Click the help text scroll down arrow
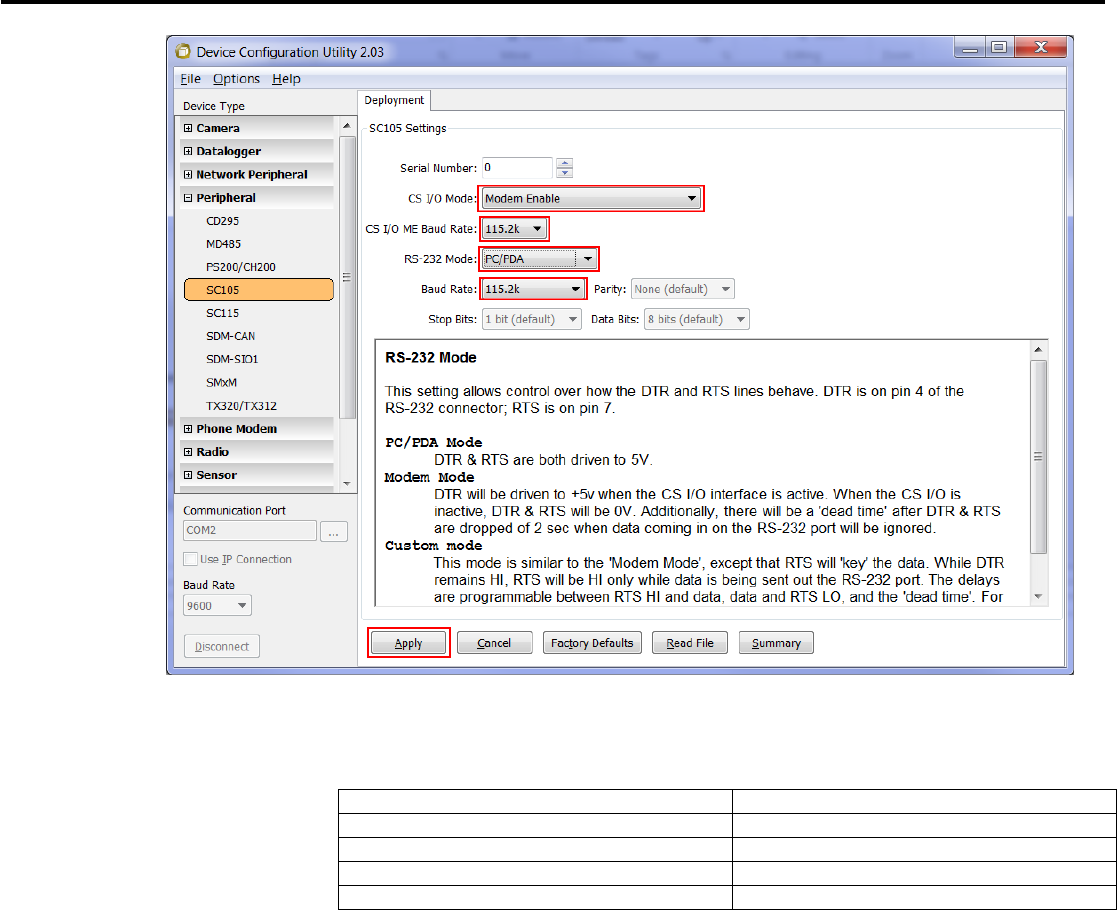Image resolution: width=1117 pixels, height=910 pixels. (1039, 596)
